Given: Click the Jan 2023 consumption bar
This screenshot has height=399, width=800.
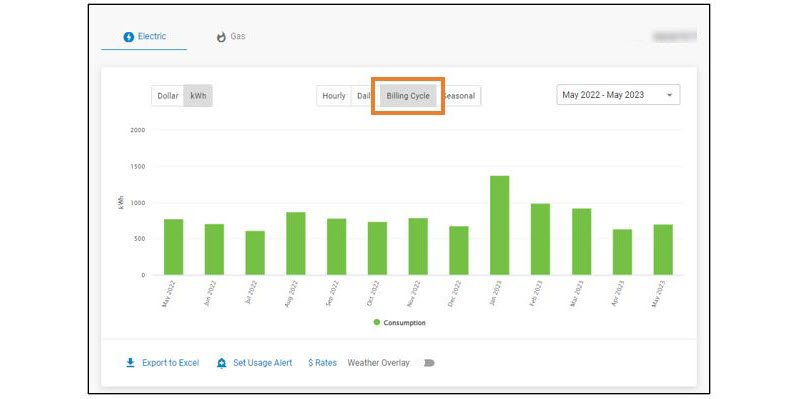Looking at the screenshot, I should coord(499,225).
